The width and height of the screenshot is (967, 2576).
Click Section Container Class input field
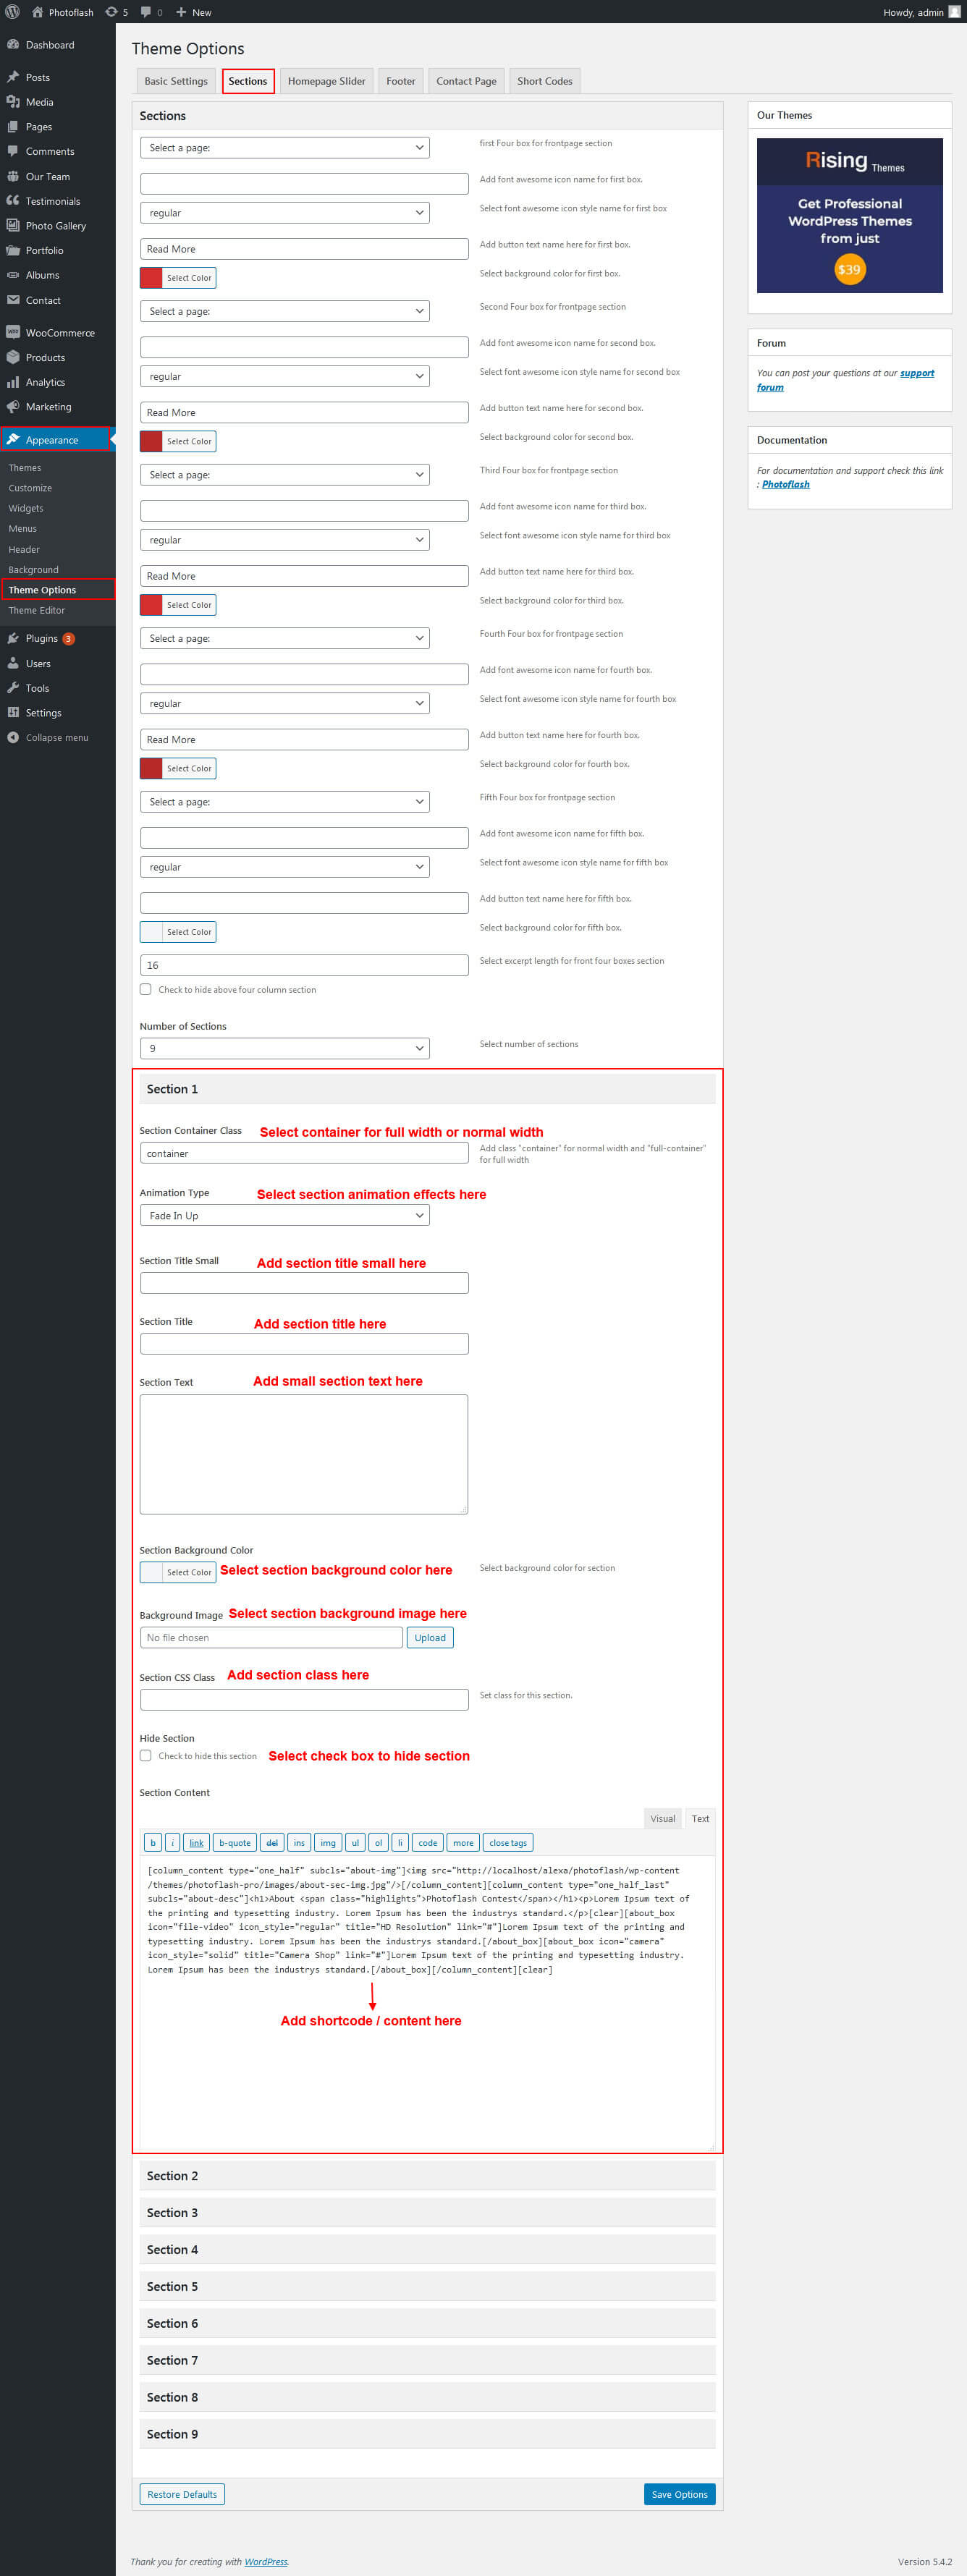pyautogui.click(x=304, y=1153)
